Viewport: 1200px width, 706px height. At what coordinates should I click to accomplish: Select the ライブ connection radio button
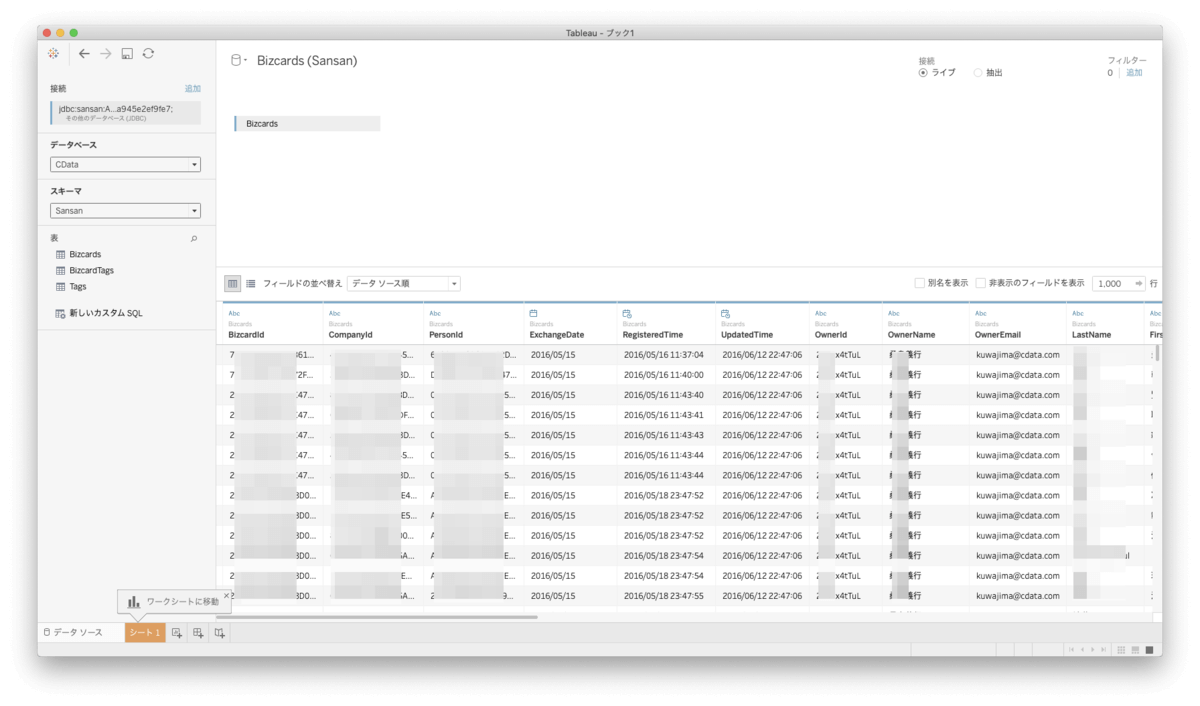coord(923,73)
